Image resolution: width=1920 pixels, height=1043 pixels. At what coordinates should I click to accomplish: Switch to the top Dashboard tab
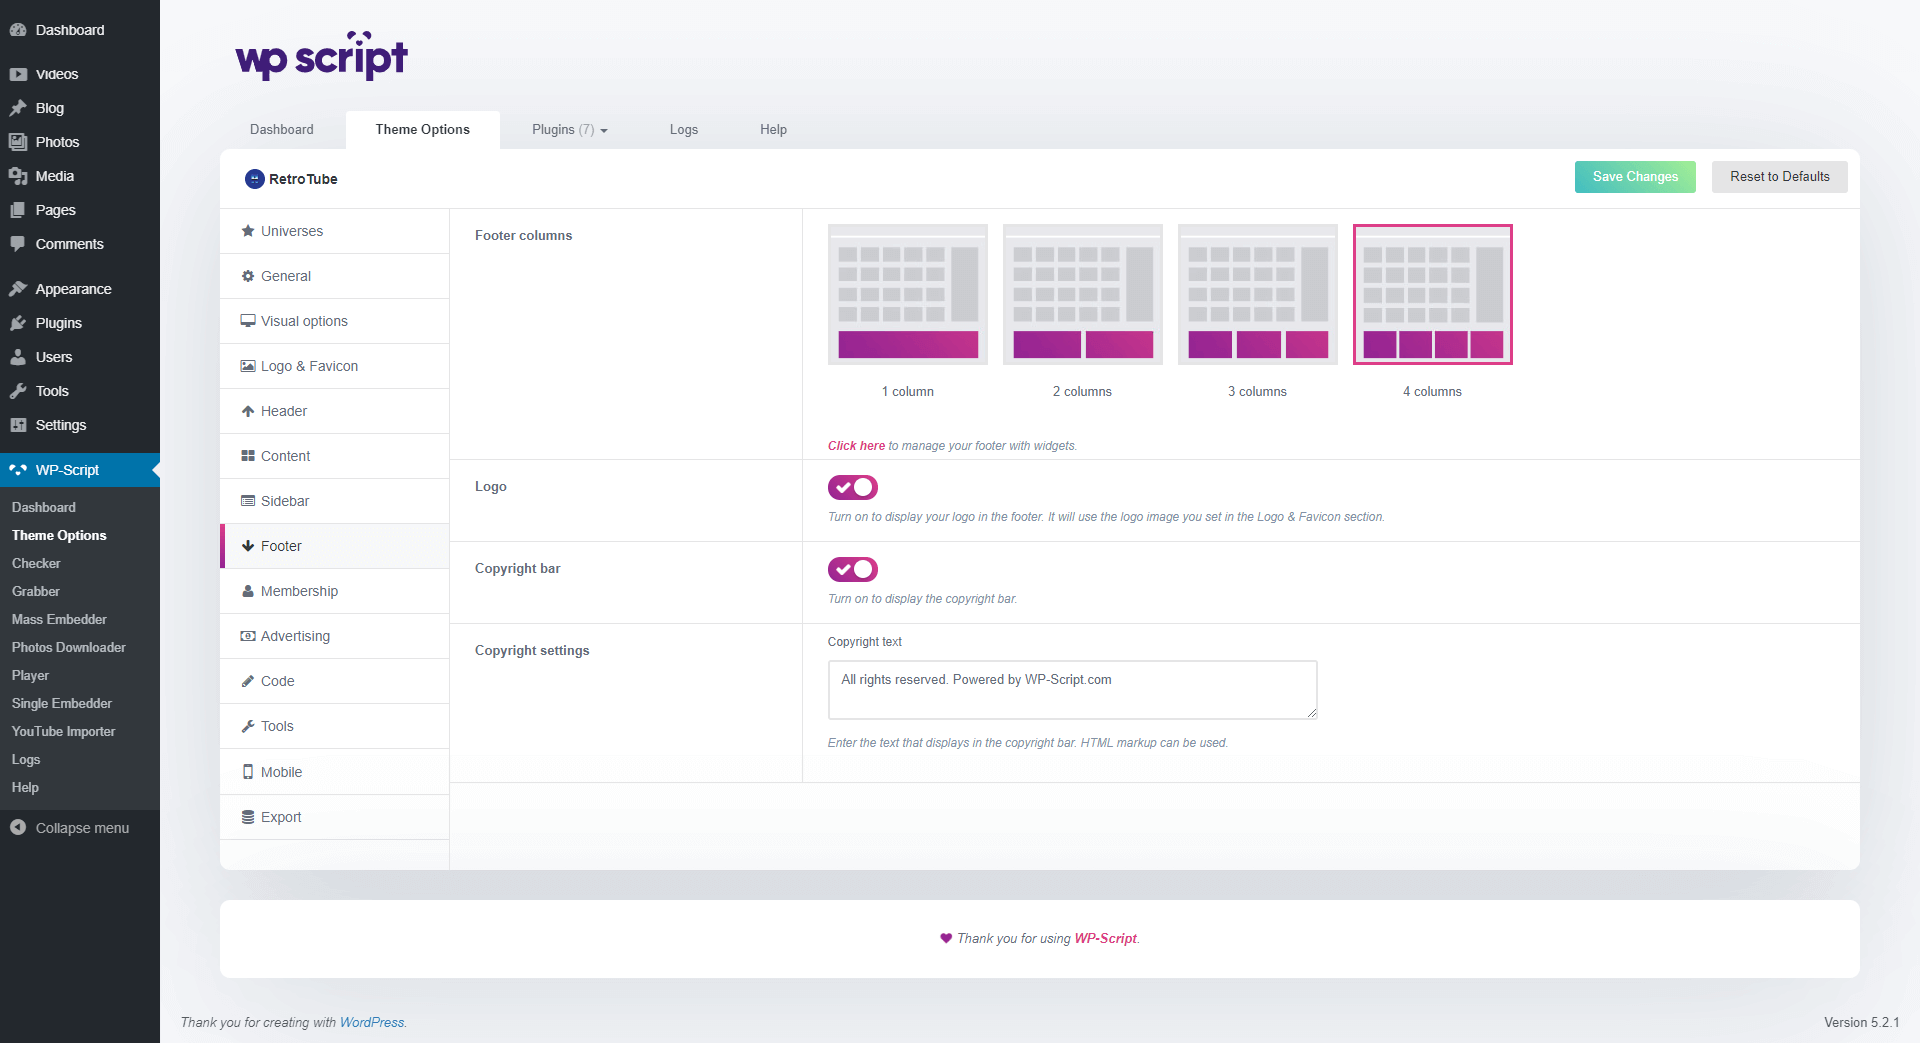click(282, 130)
